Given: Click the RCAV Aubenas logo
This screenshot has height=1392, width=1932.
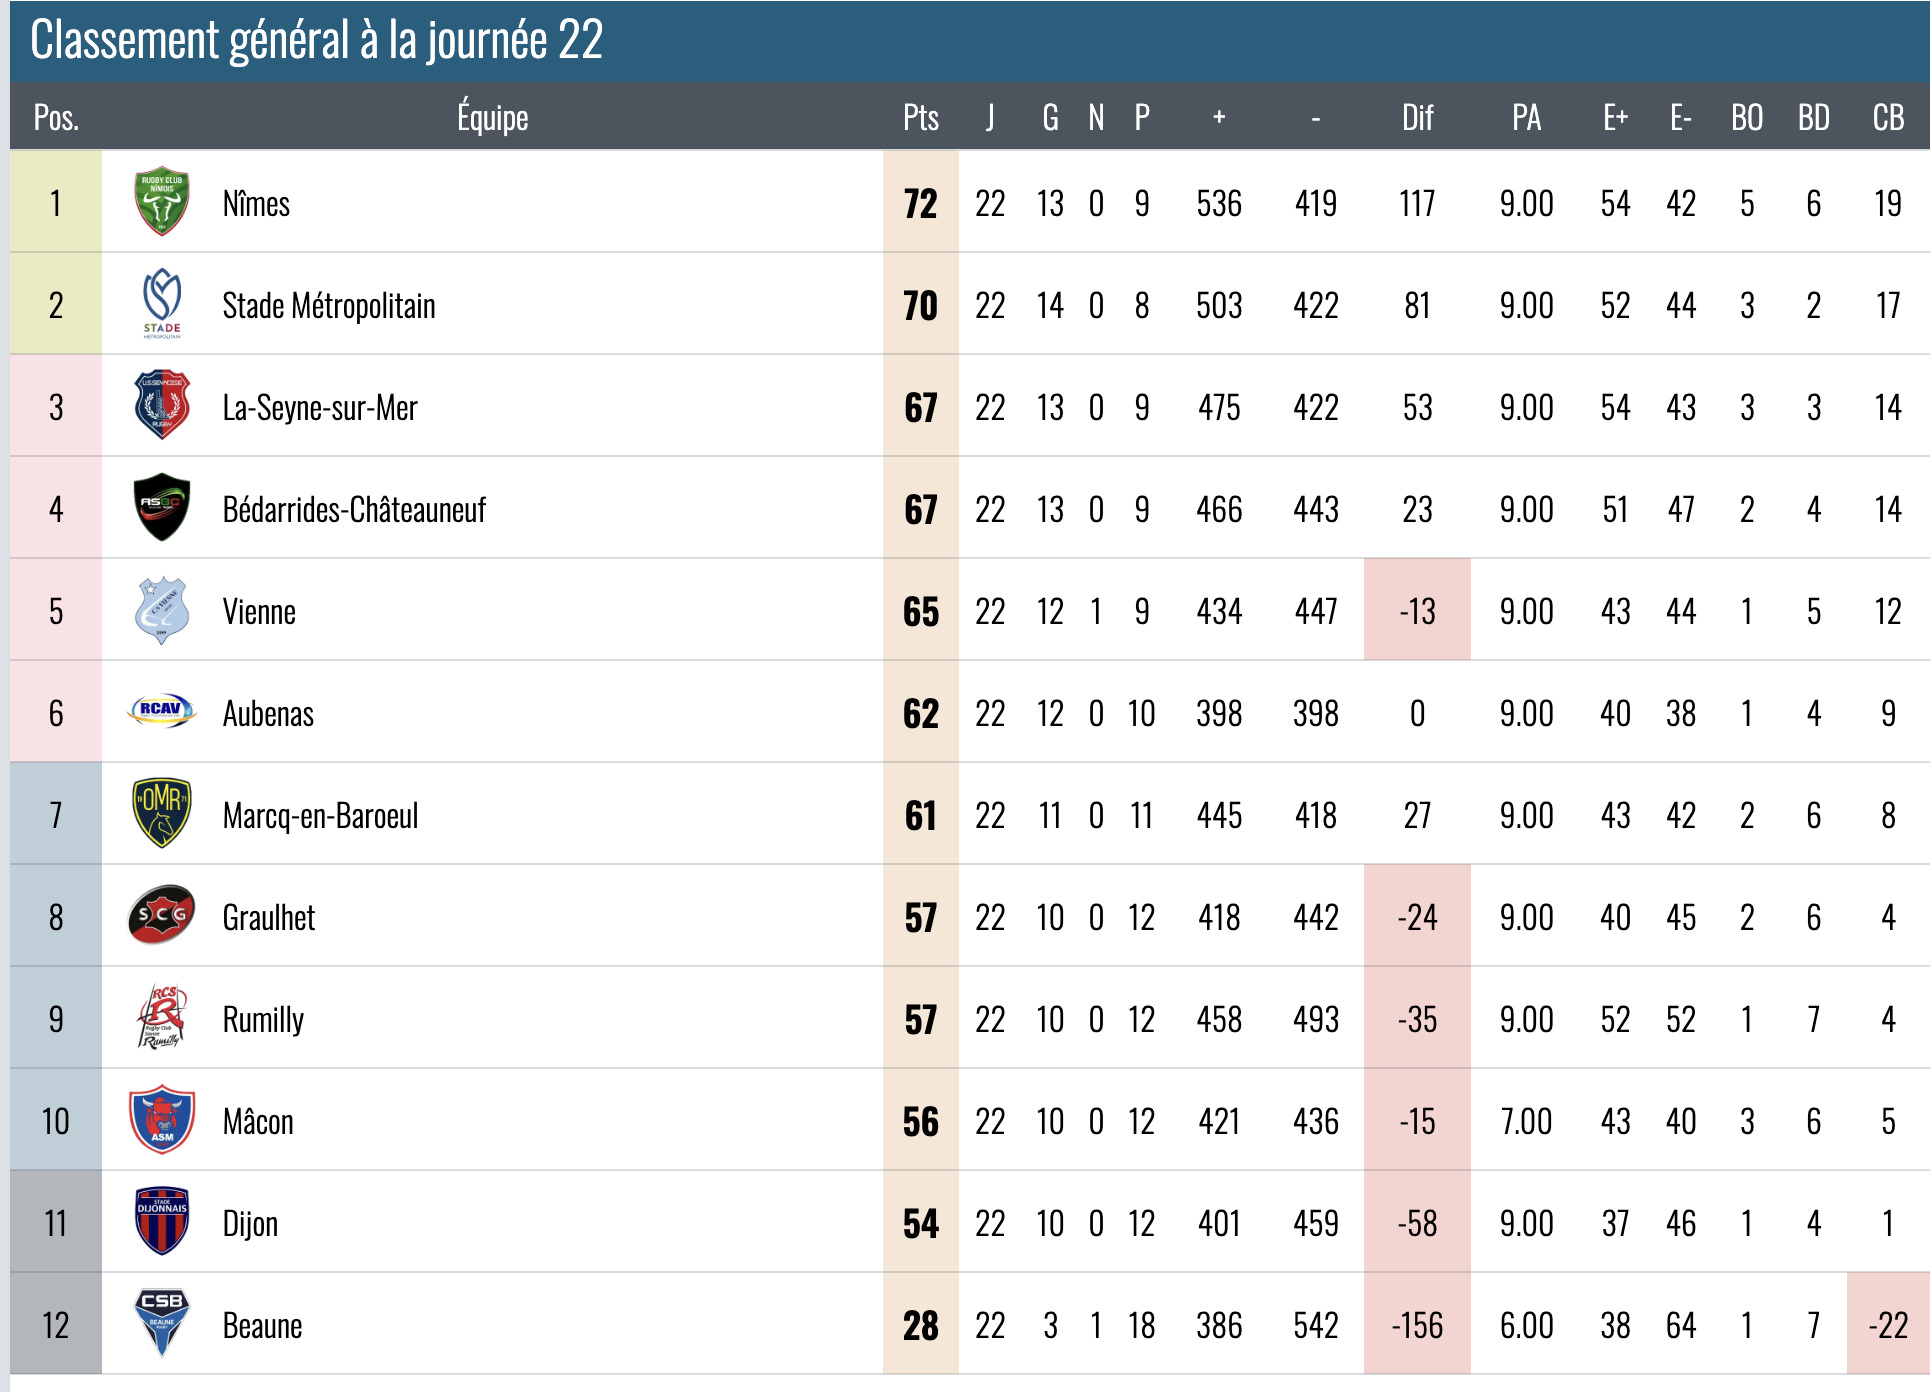Looking at the screenshot, I should tap(161, 711).
